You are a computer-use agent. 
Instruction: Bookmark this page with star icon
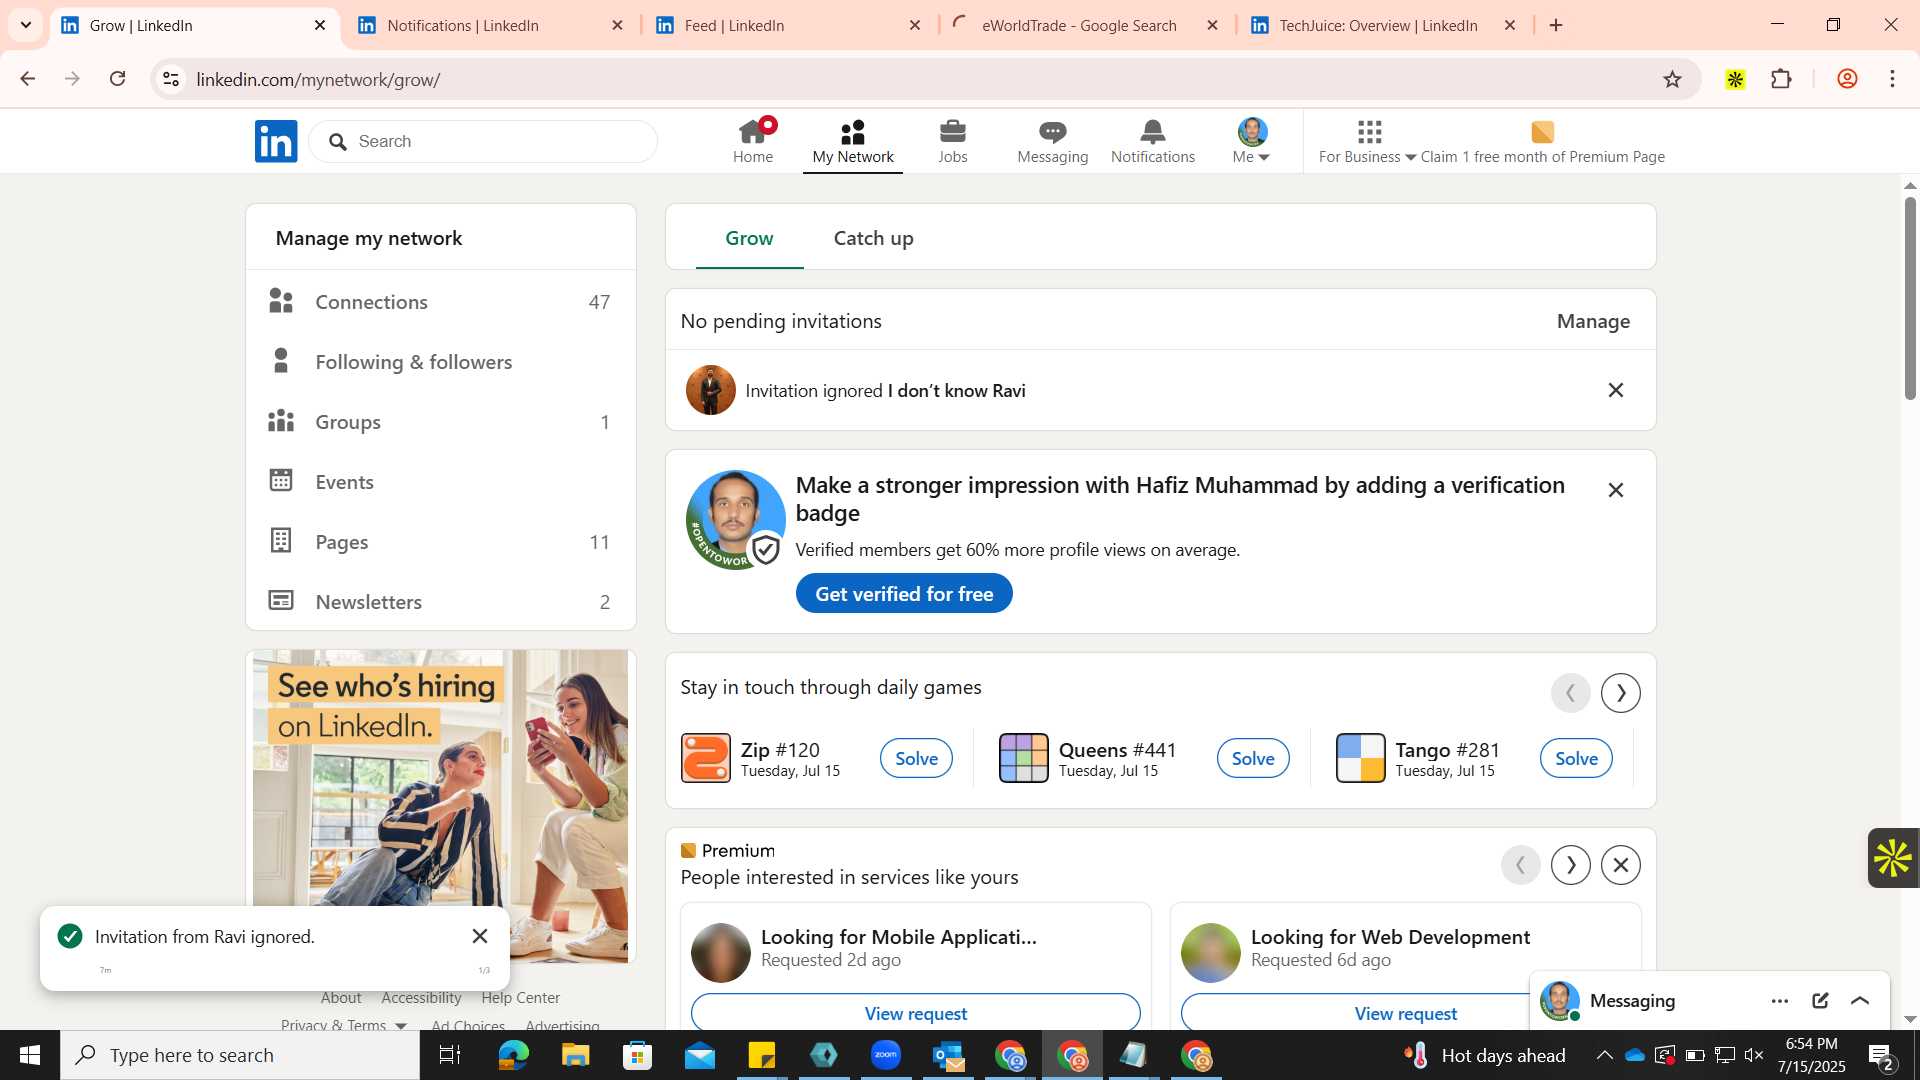coord(1672,79)
